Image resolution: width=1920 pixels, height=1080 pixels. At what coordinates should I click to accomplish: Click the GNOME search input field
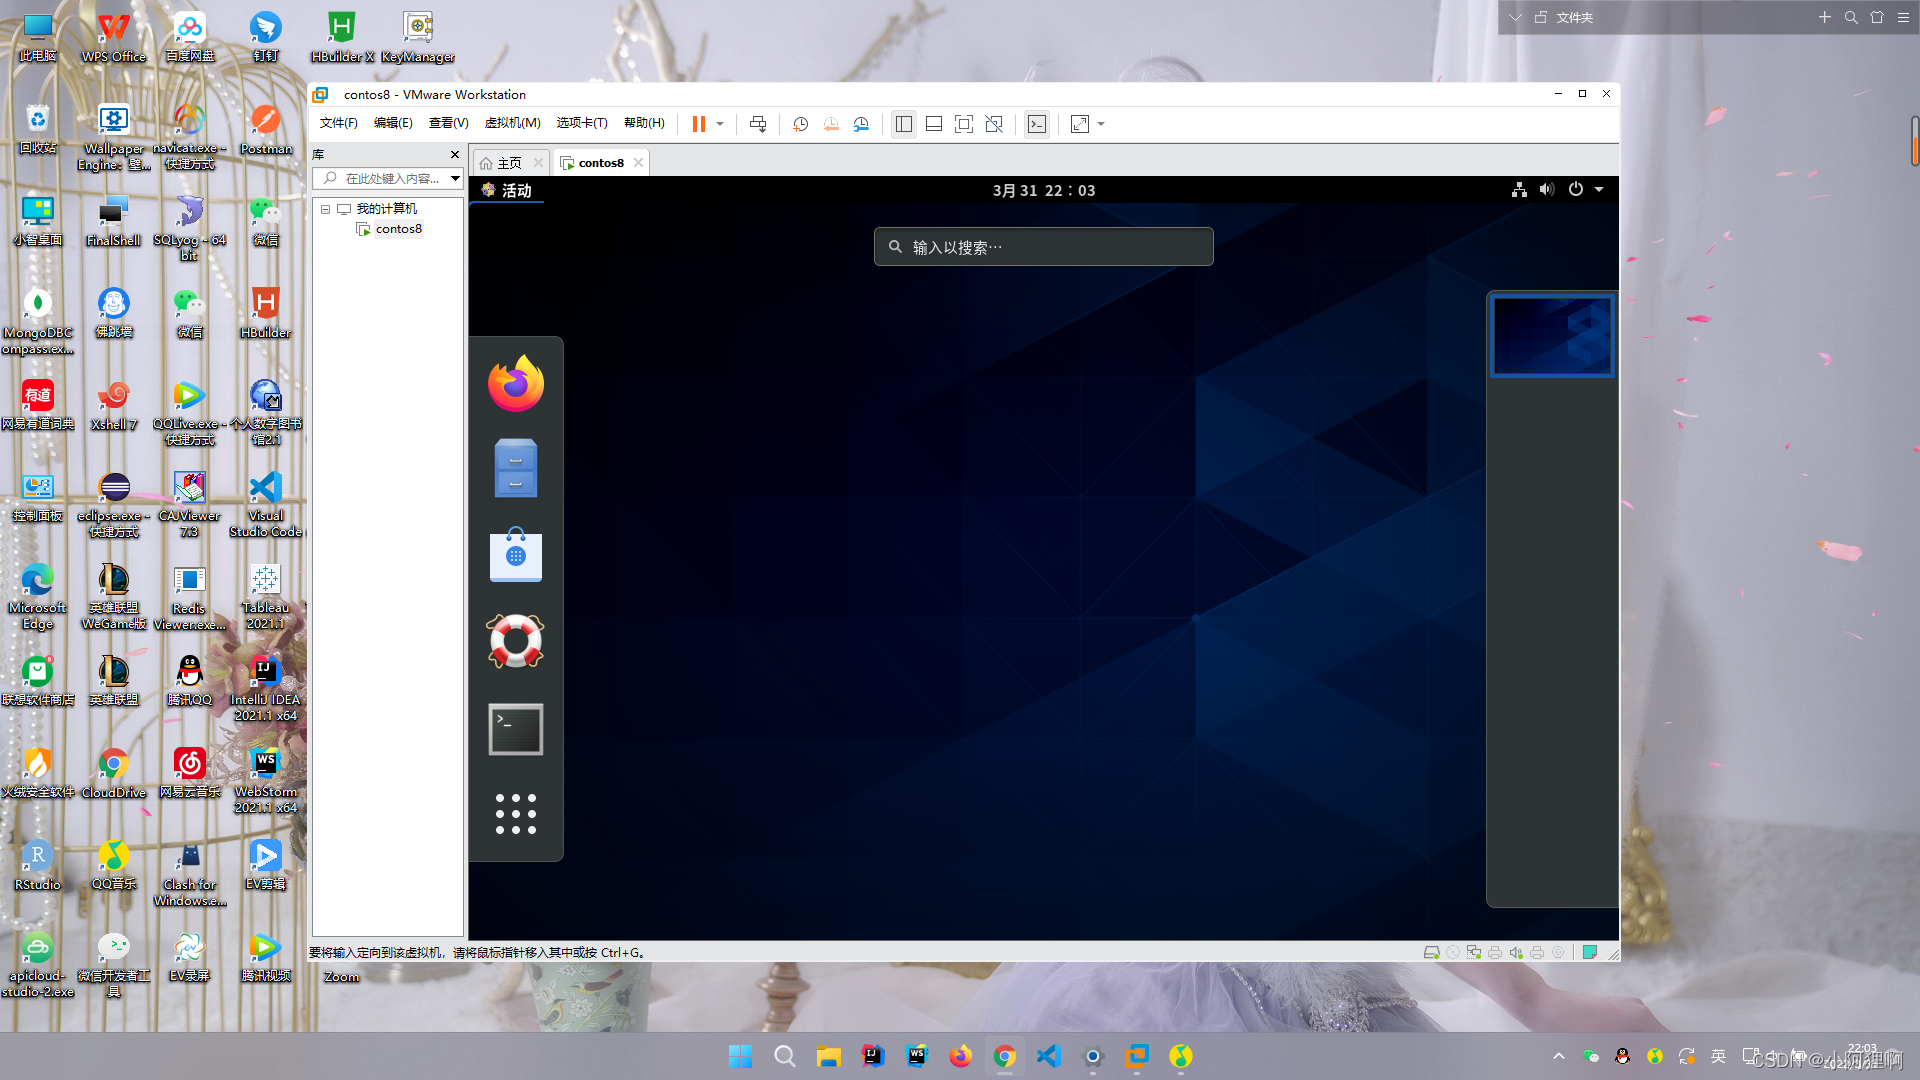[1043, 247]
